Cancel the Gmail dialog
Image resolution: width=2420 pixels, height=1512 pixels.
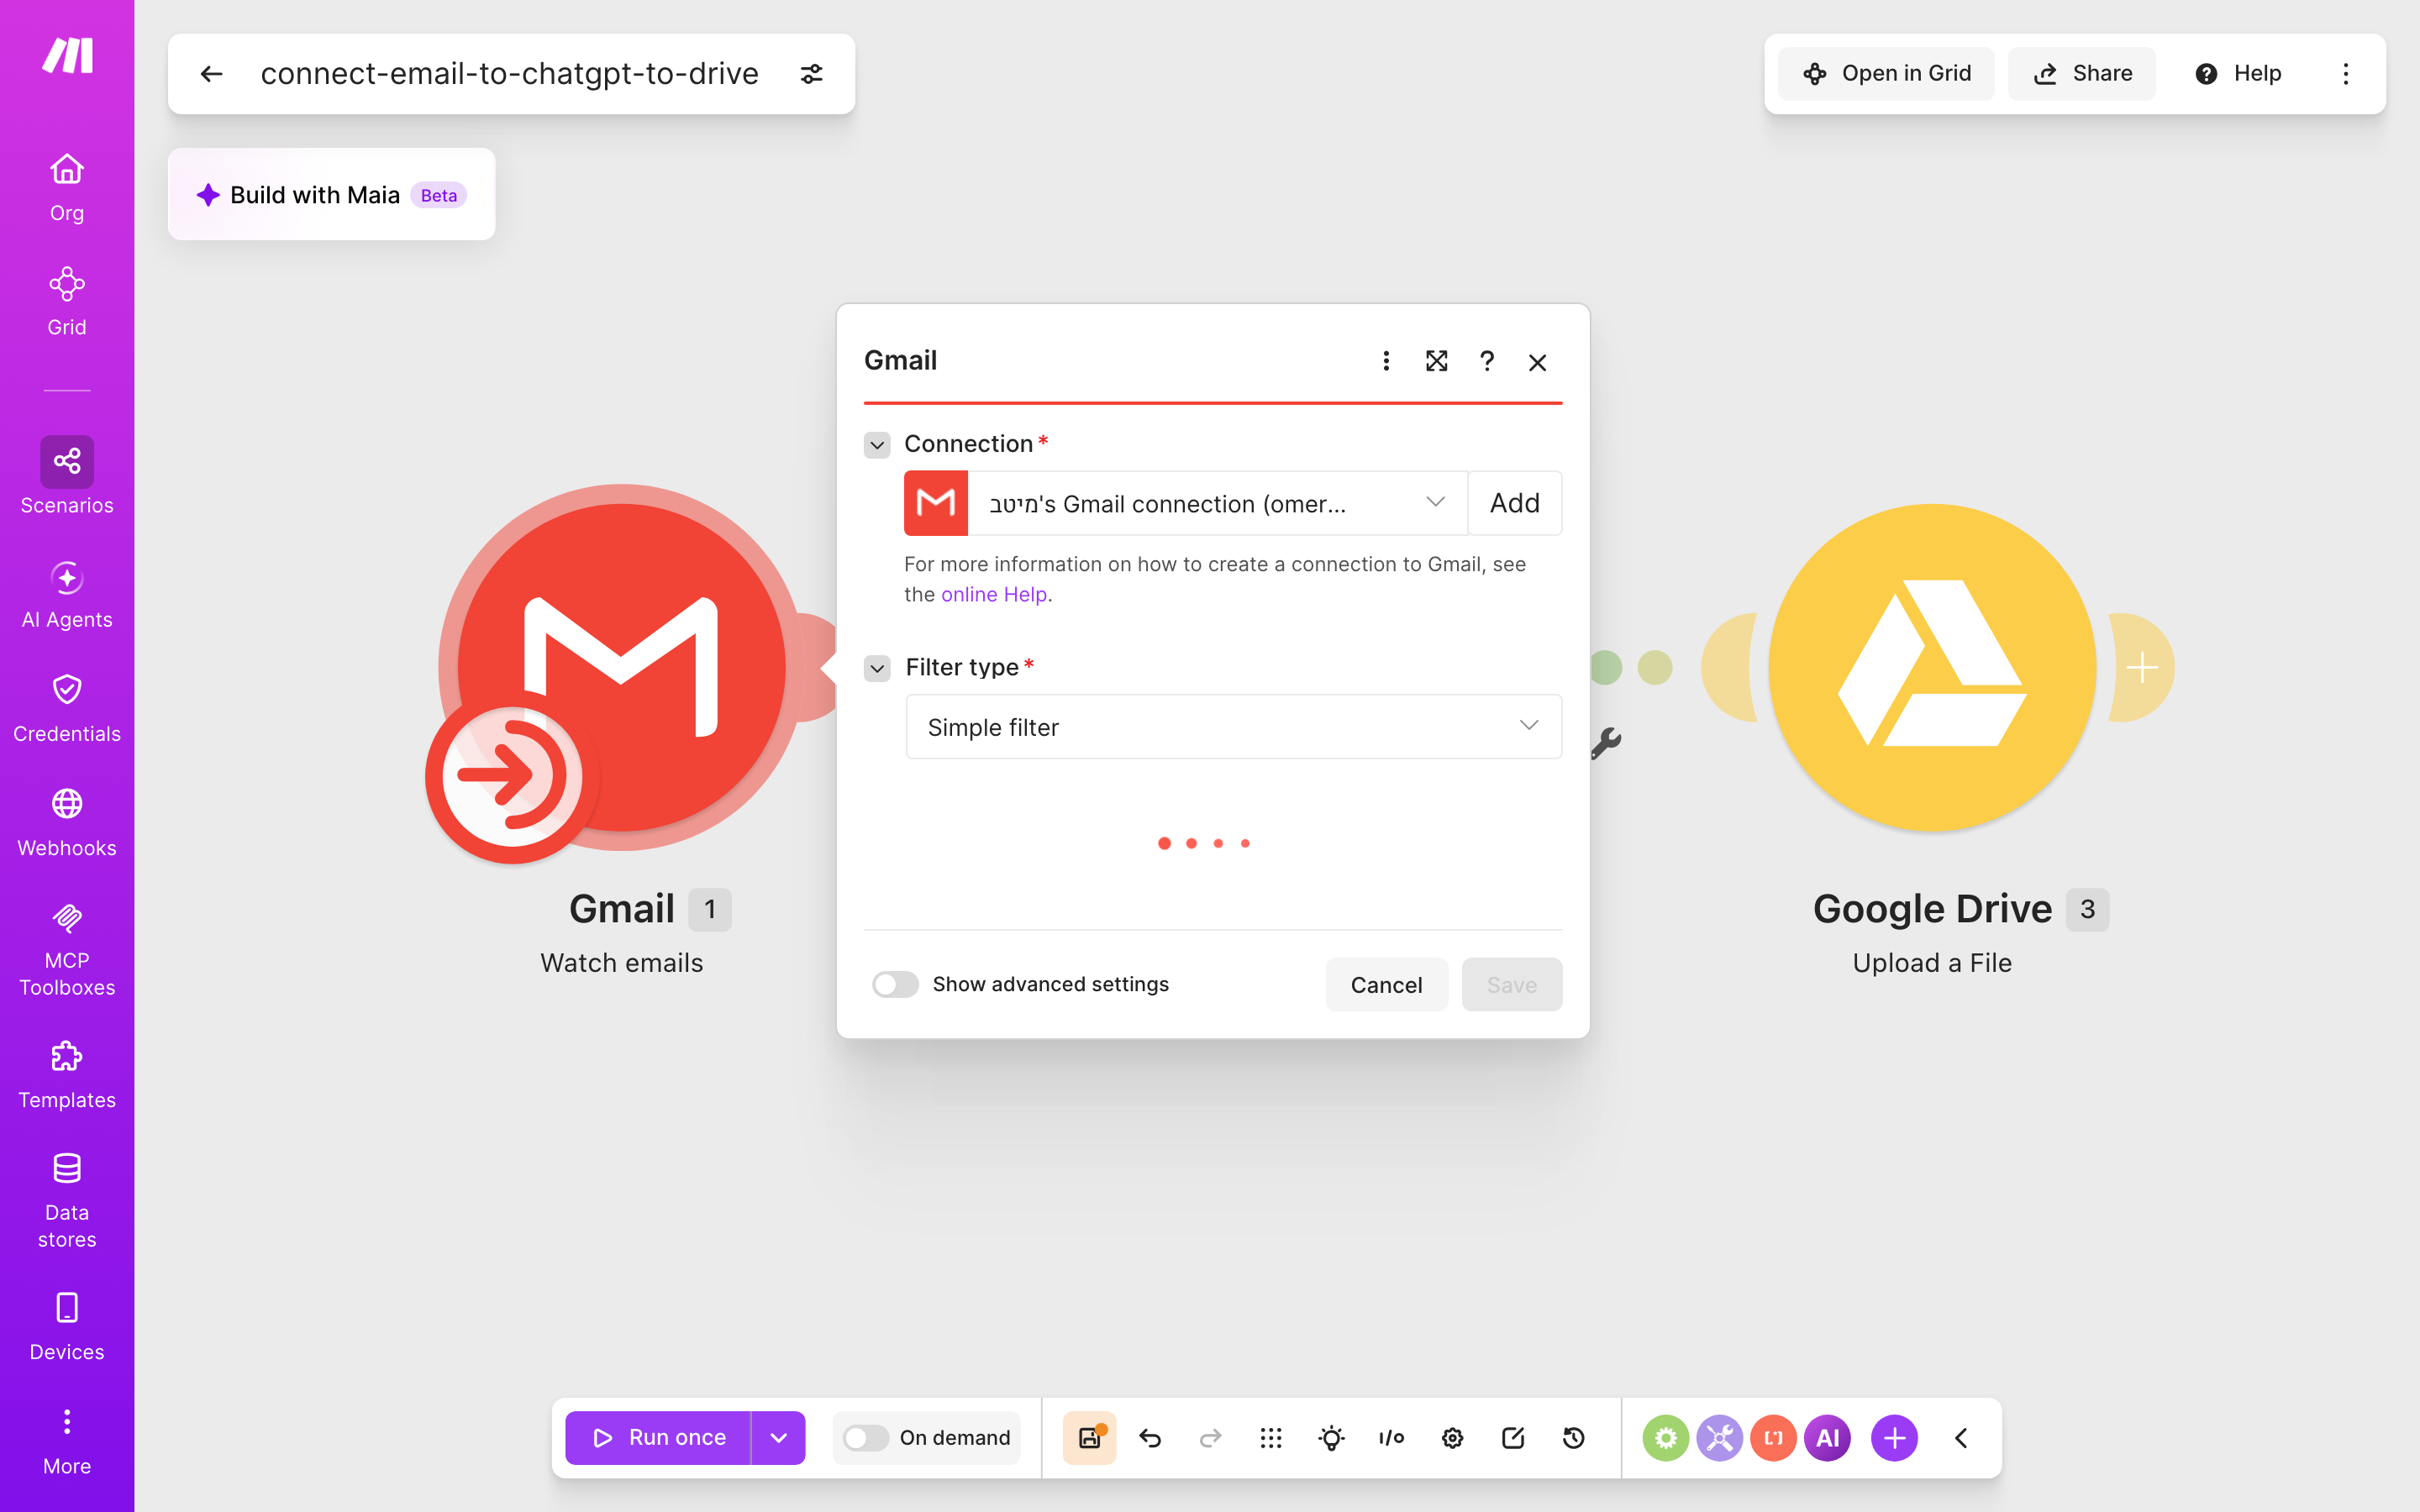[x=1386, y=984]
